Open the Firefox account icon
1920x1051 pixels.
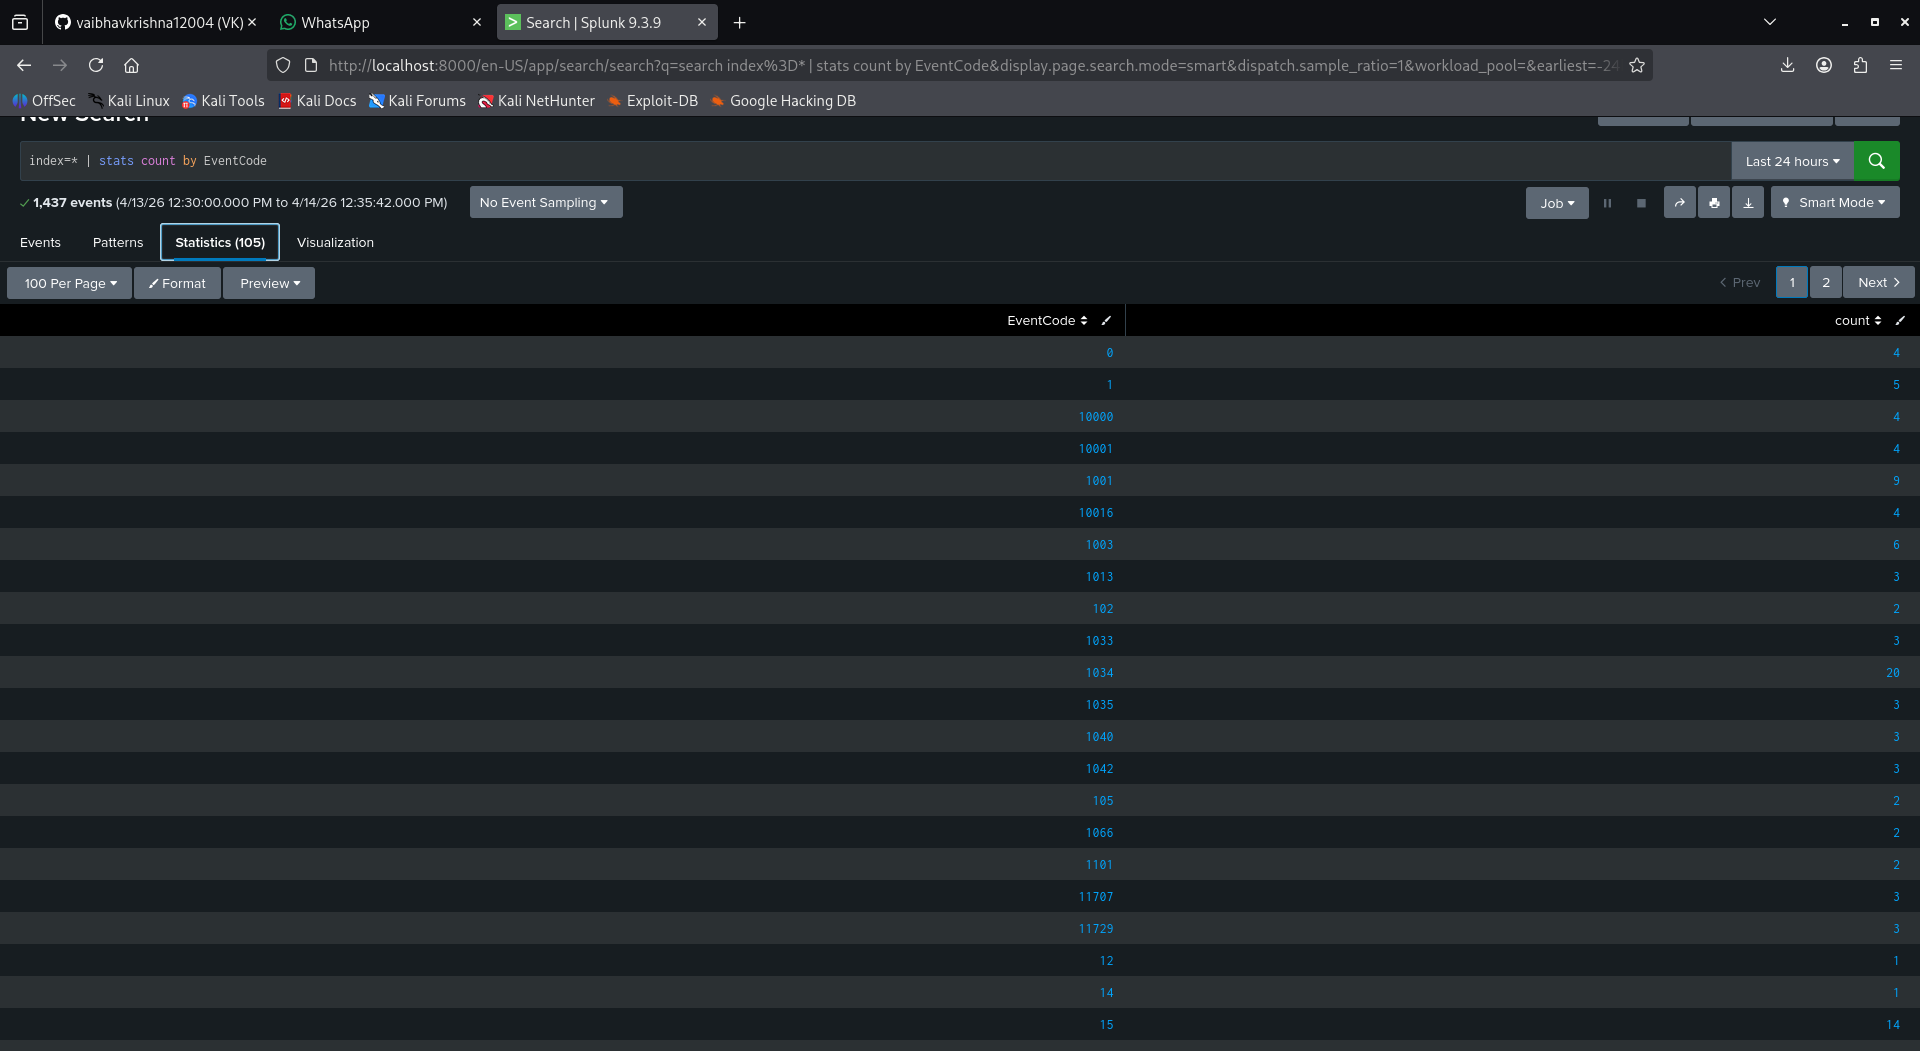tap(1823, 65)
